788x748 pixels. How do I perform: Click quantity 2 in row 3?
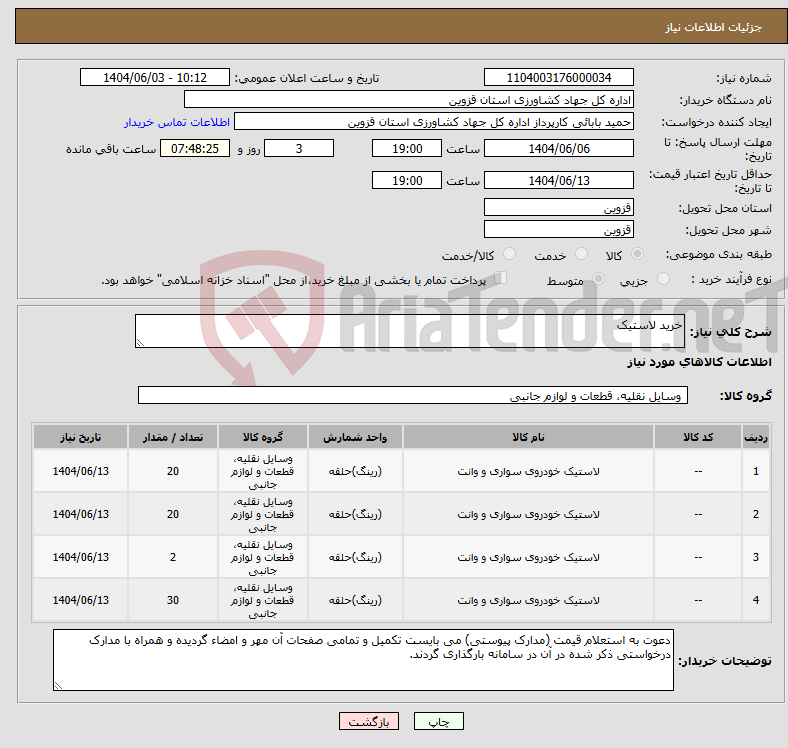coord(173,556)
